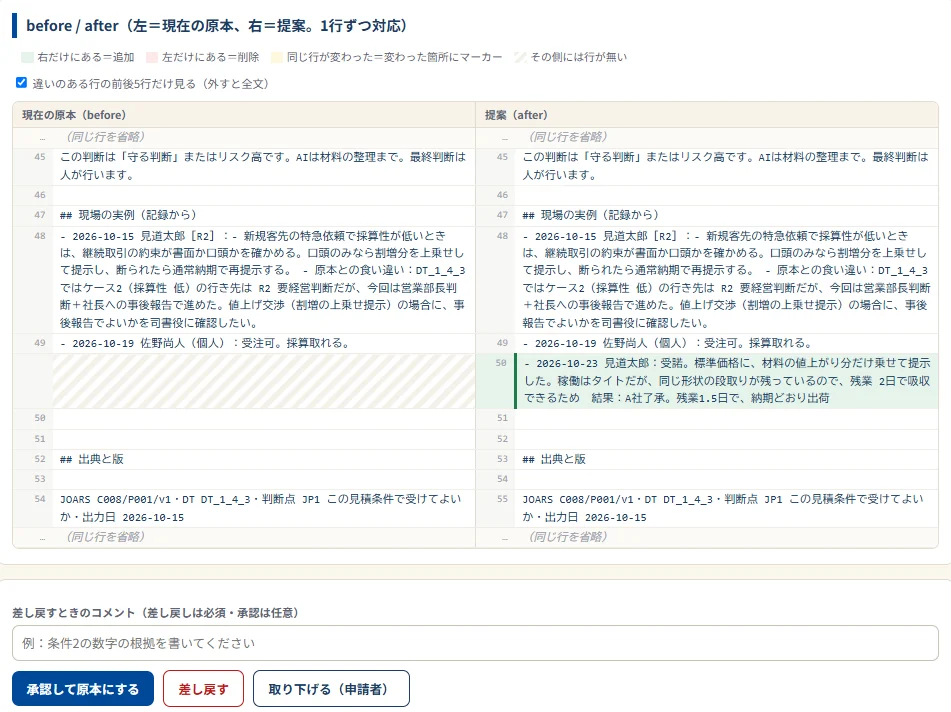Click added green line 2026-10-23 見道太郎
The width and height of the screenshot is (951, 712).
point(727,380)
